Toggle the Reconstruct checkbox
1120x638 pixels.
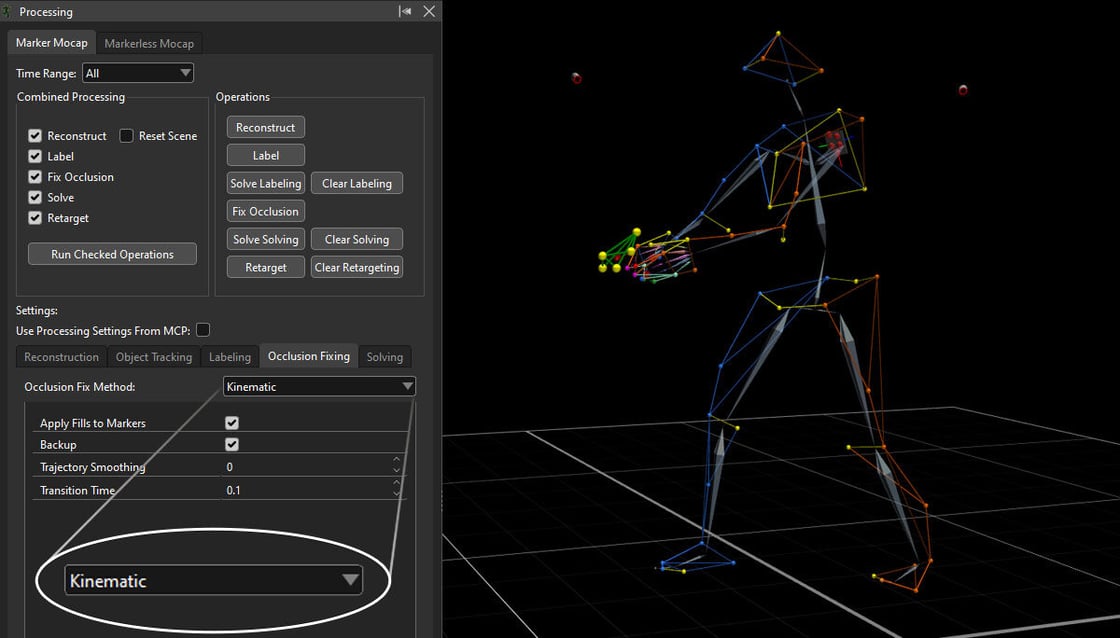pyautogui.click(x=35, y=136)
